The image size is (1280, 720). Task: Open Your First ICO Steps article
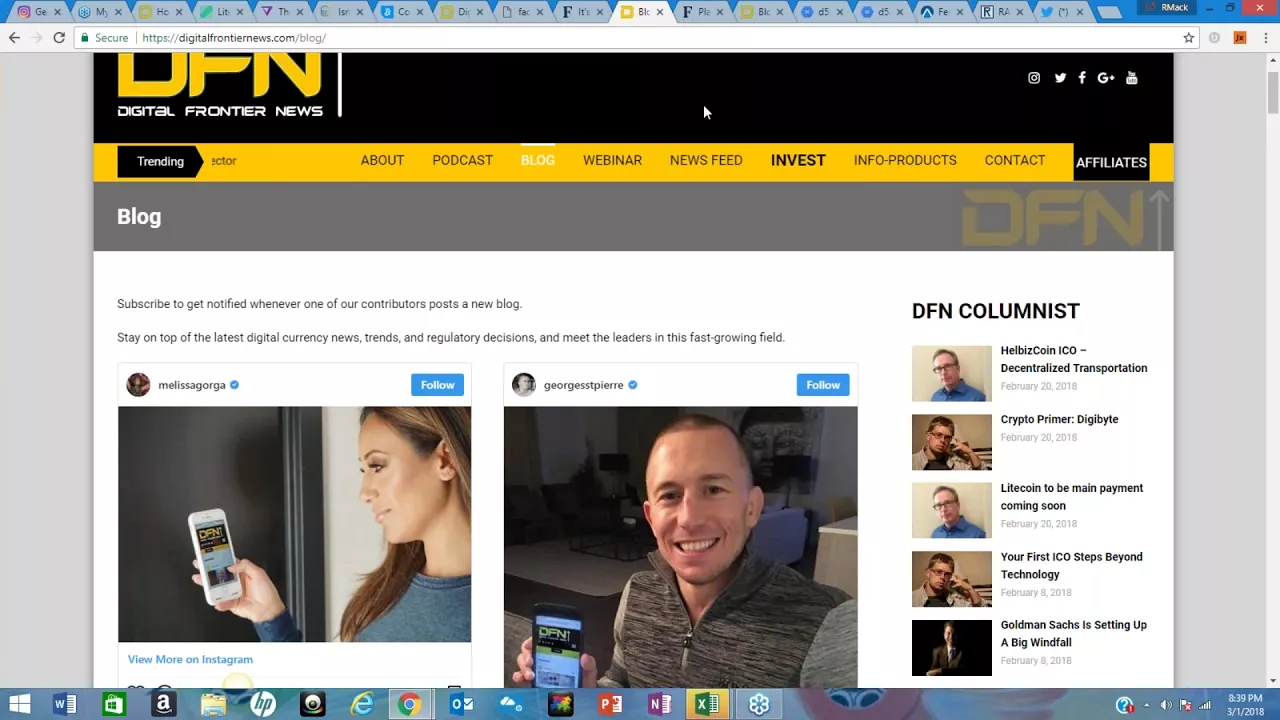(1071, 566)
